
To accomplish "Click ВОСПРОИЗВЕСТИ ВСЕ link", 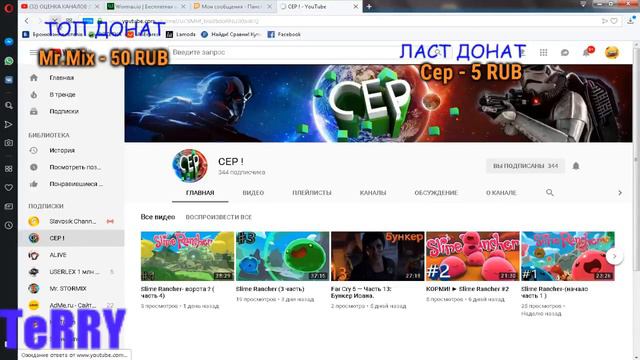I will pos(218,217).
